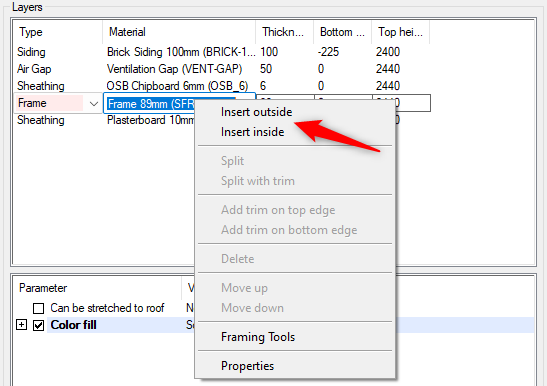The image size is (547, 386).
Task: Open the Frame type dropdown
Action: [x=93, y=104]
